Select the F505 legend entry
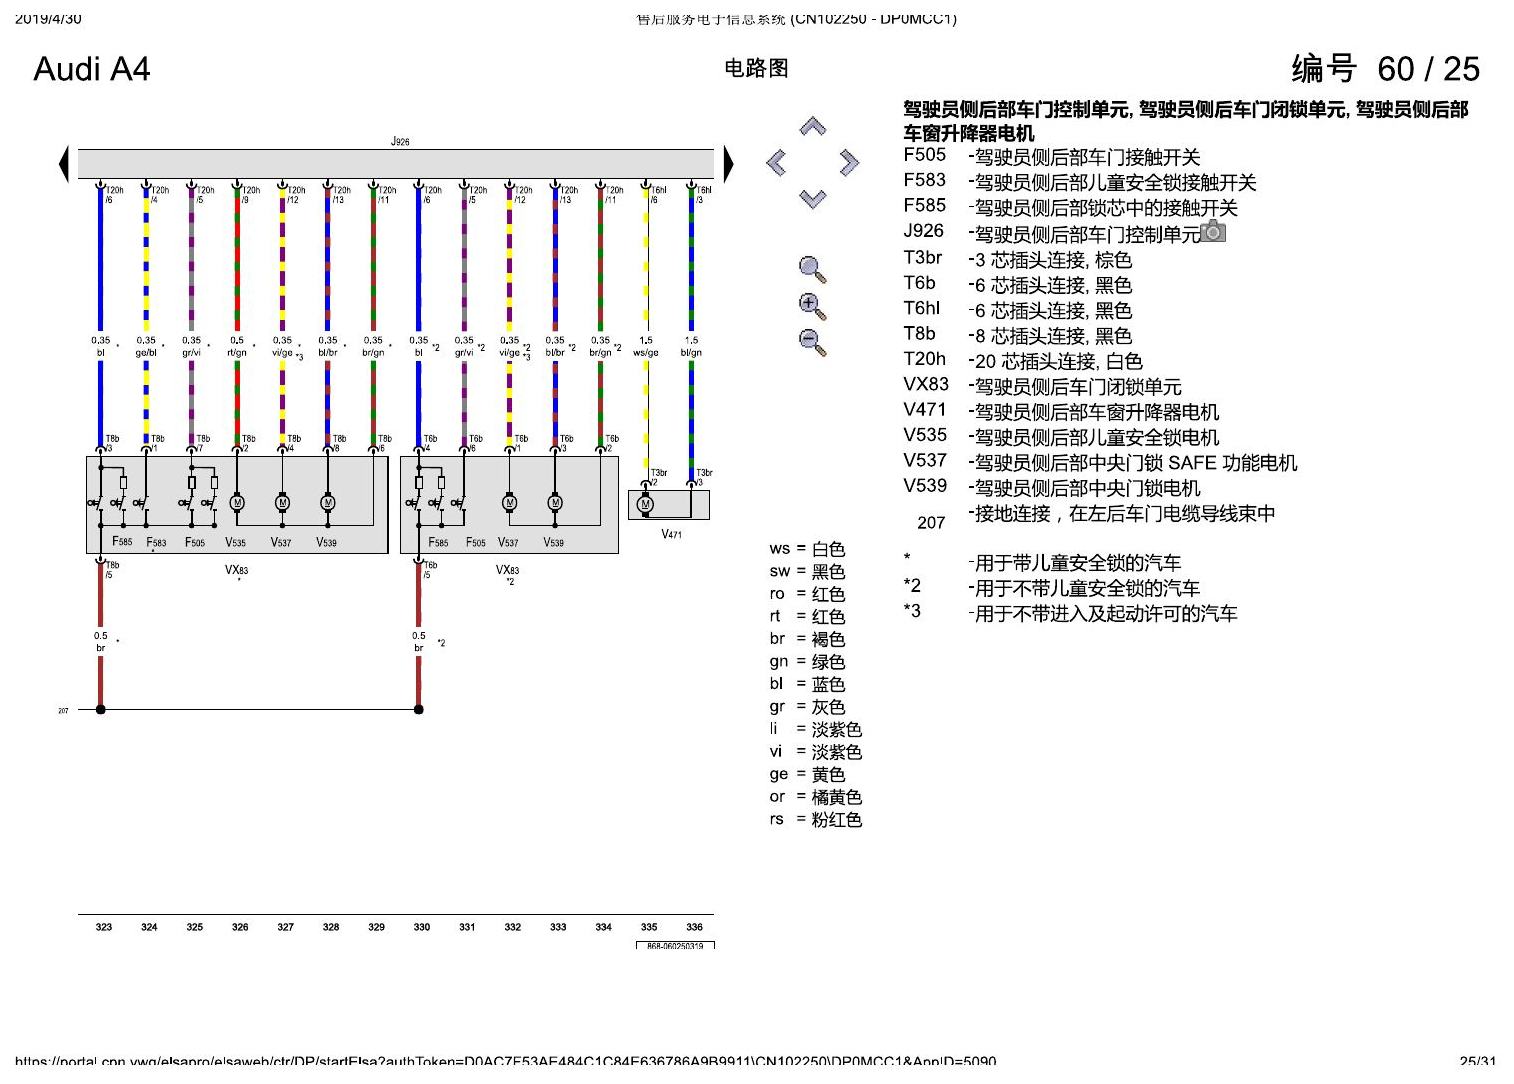The image size is (1514, 1084). click(x=1052, y=156)
